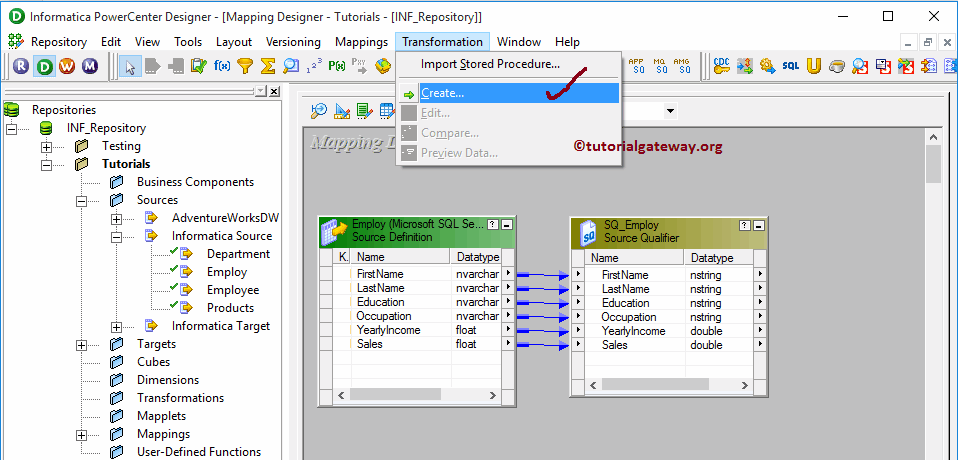The width and height of the screenshot is (958, 460).
Task: Click the package box toolbar icon
Action: pyautogui.click(x=383, y=66)
